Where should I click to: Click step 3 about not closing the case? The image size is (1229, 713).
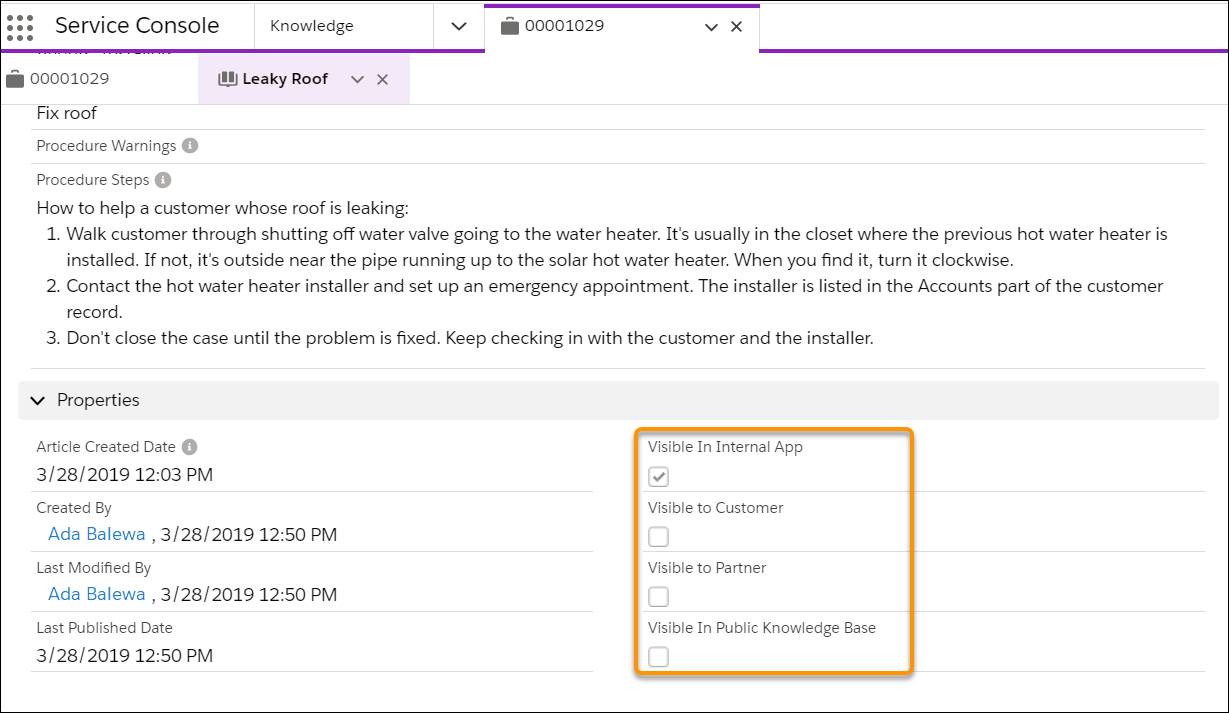[x=470, y=338]
